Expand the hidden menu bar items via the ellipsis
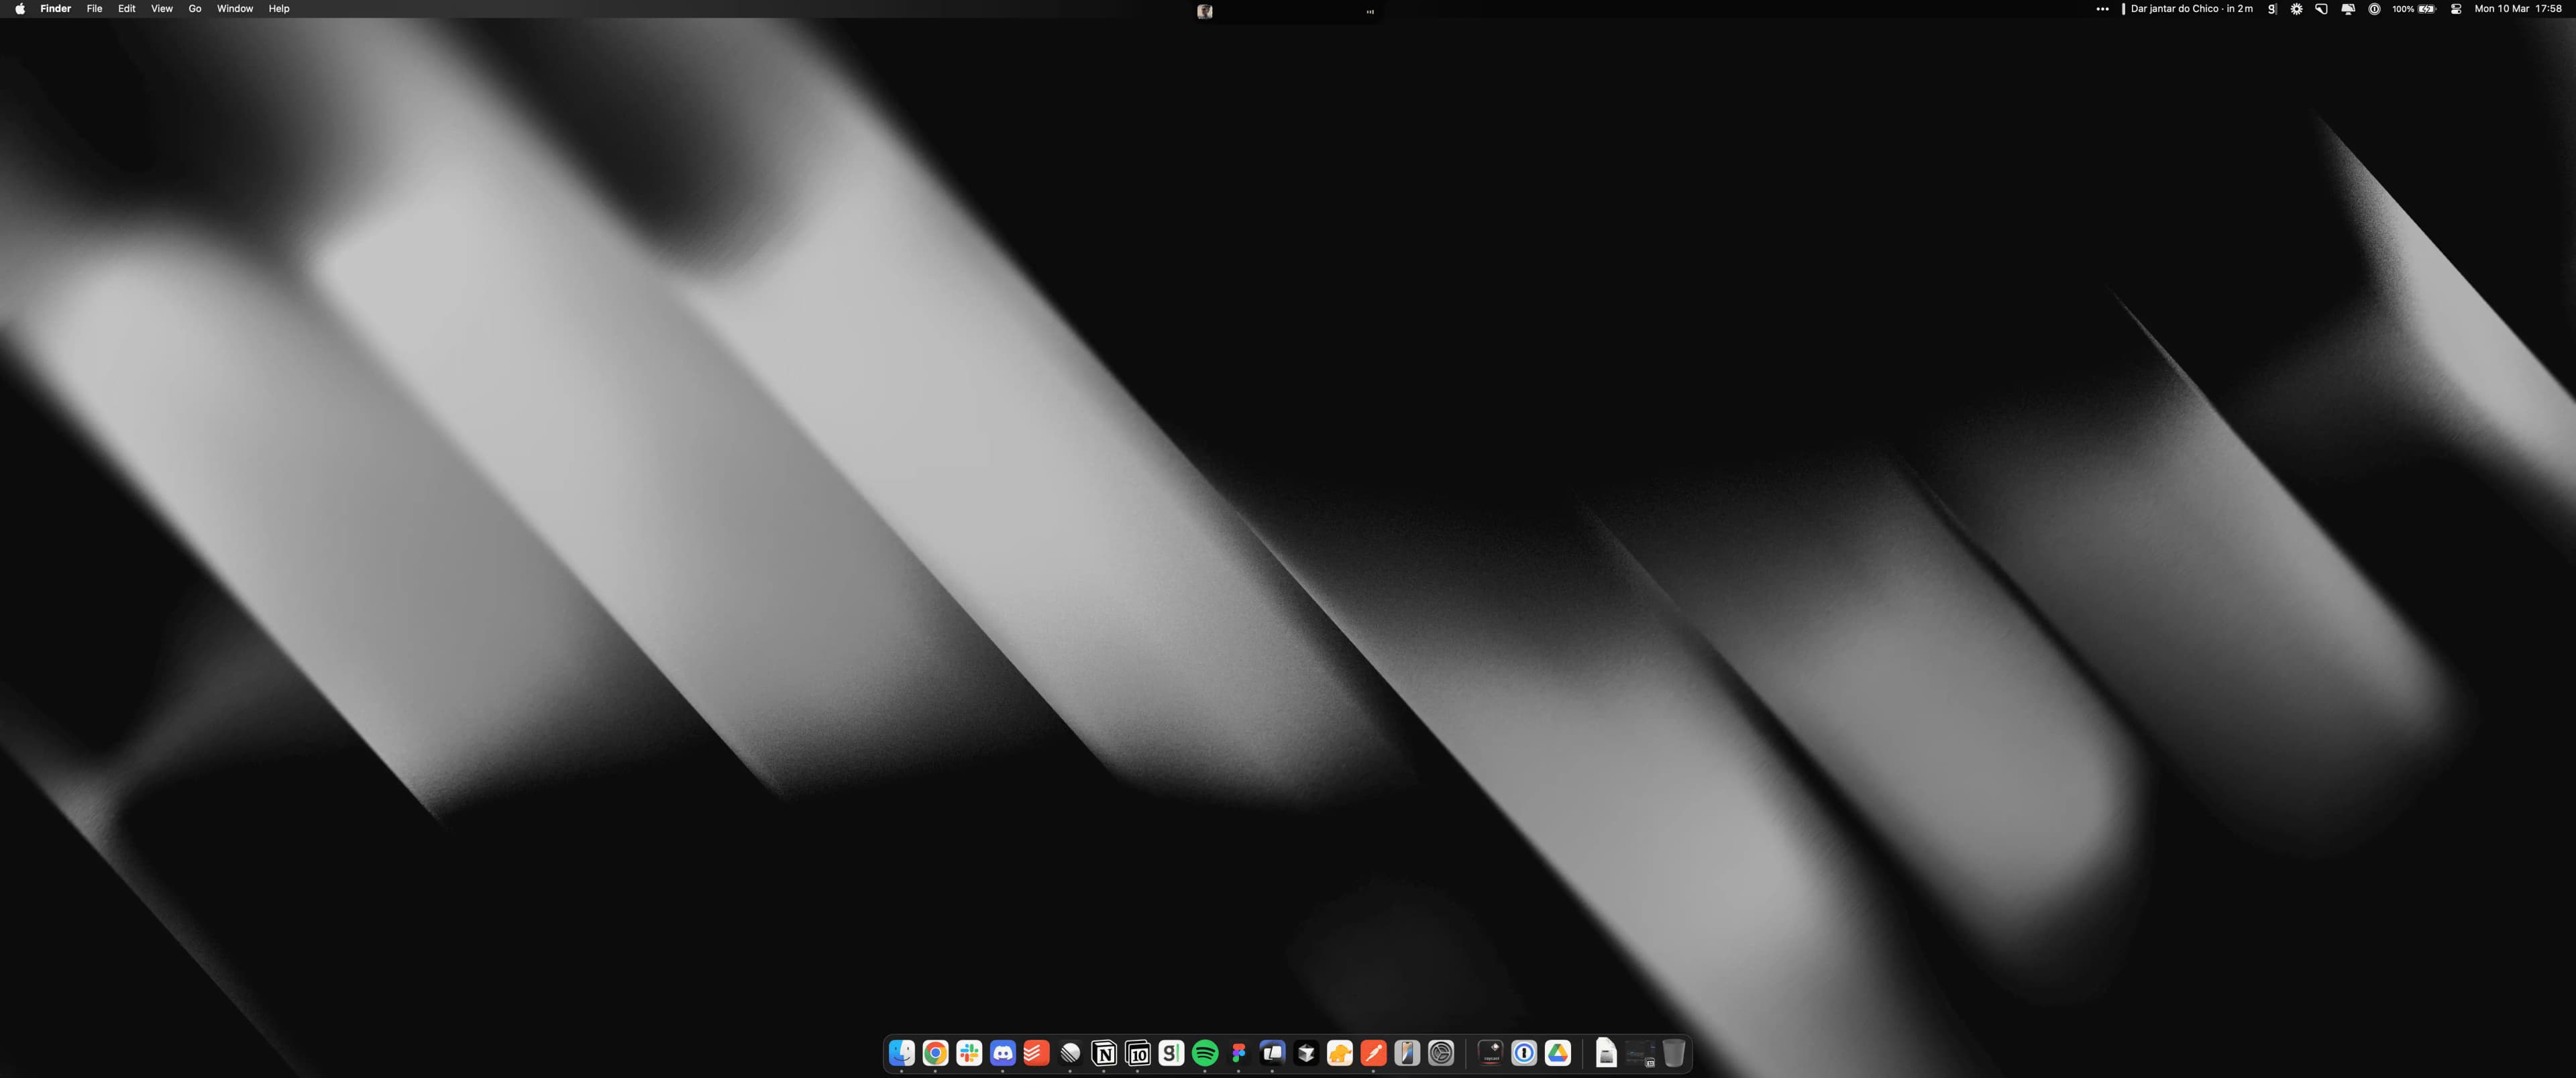This screenshot has width=2576, height=1078. pyautogui.click(x=2102, y=9)
